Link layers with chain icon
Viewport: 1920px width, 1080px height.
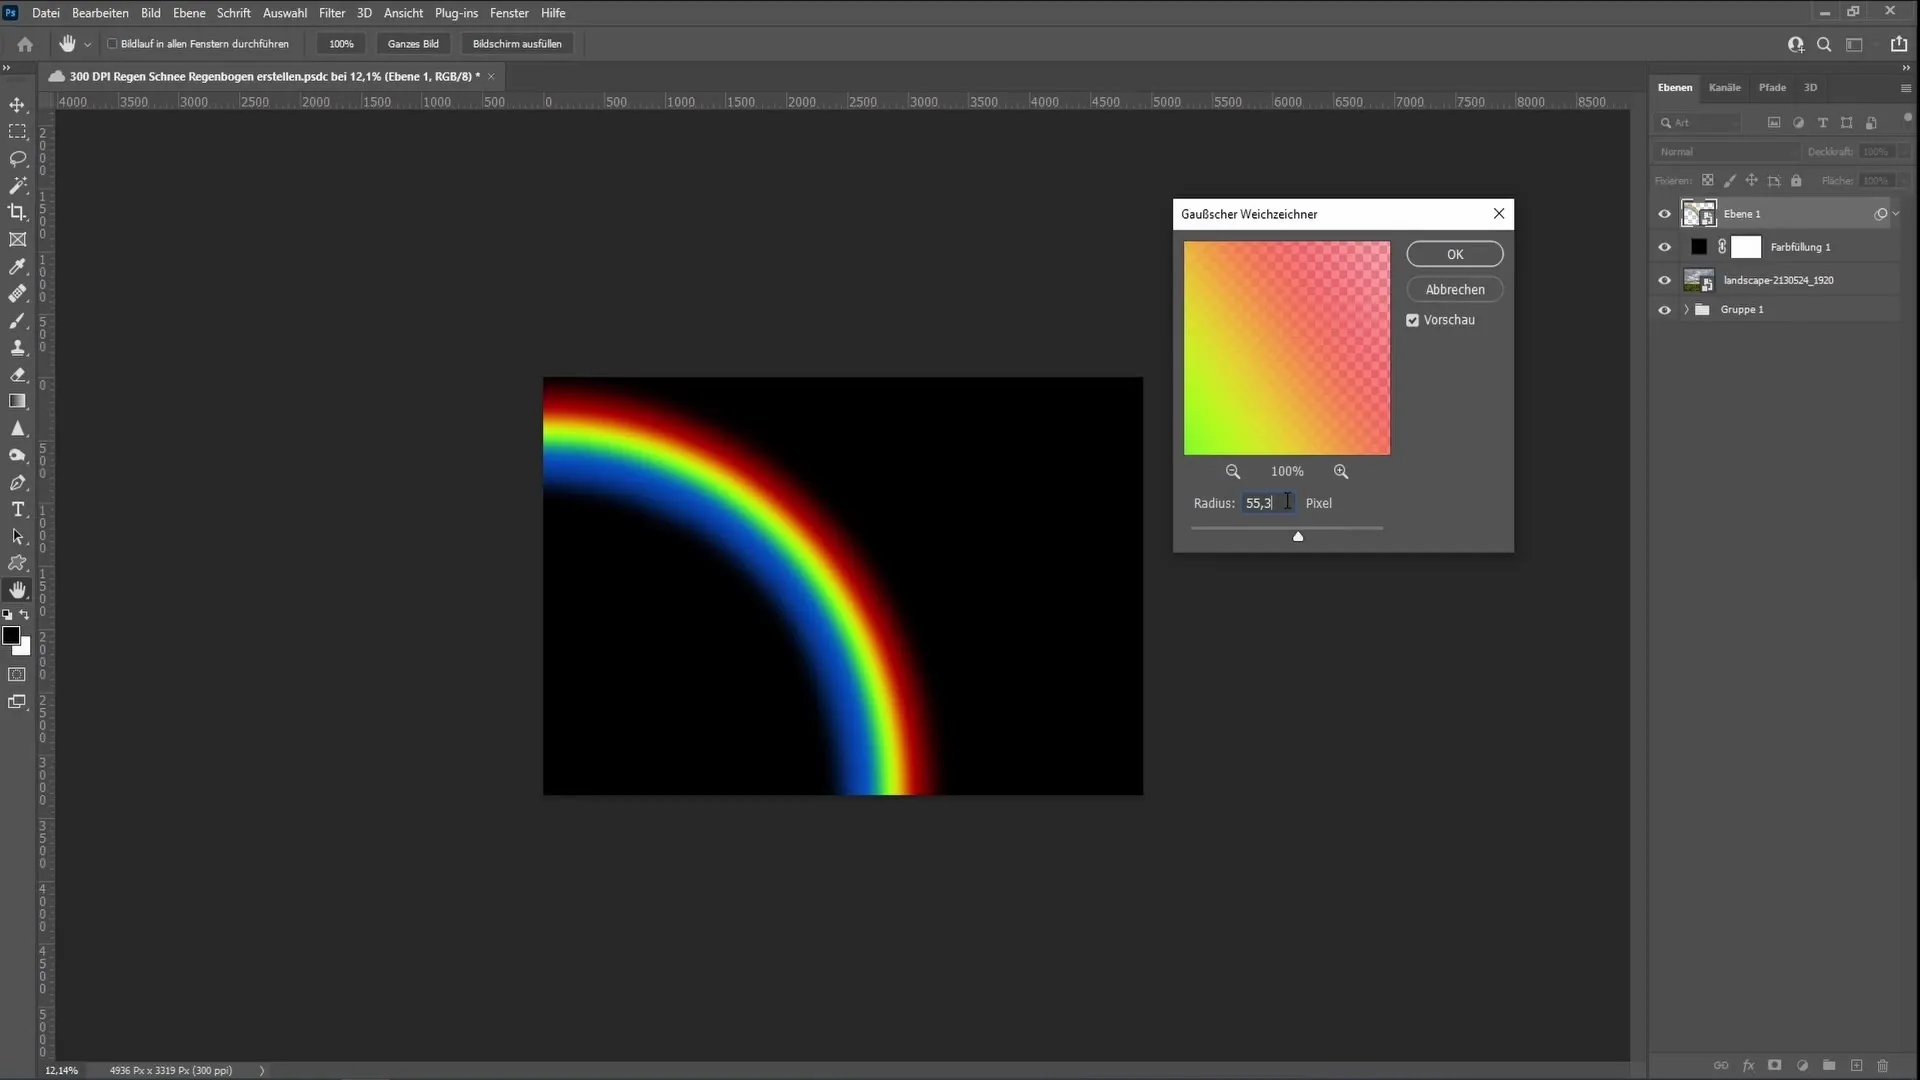[1721, 1066]
